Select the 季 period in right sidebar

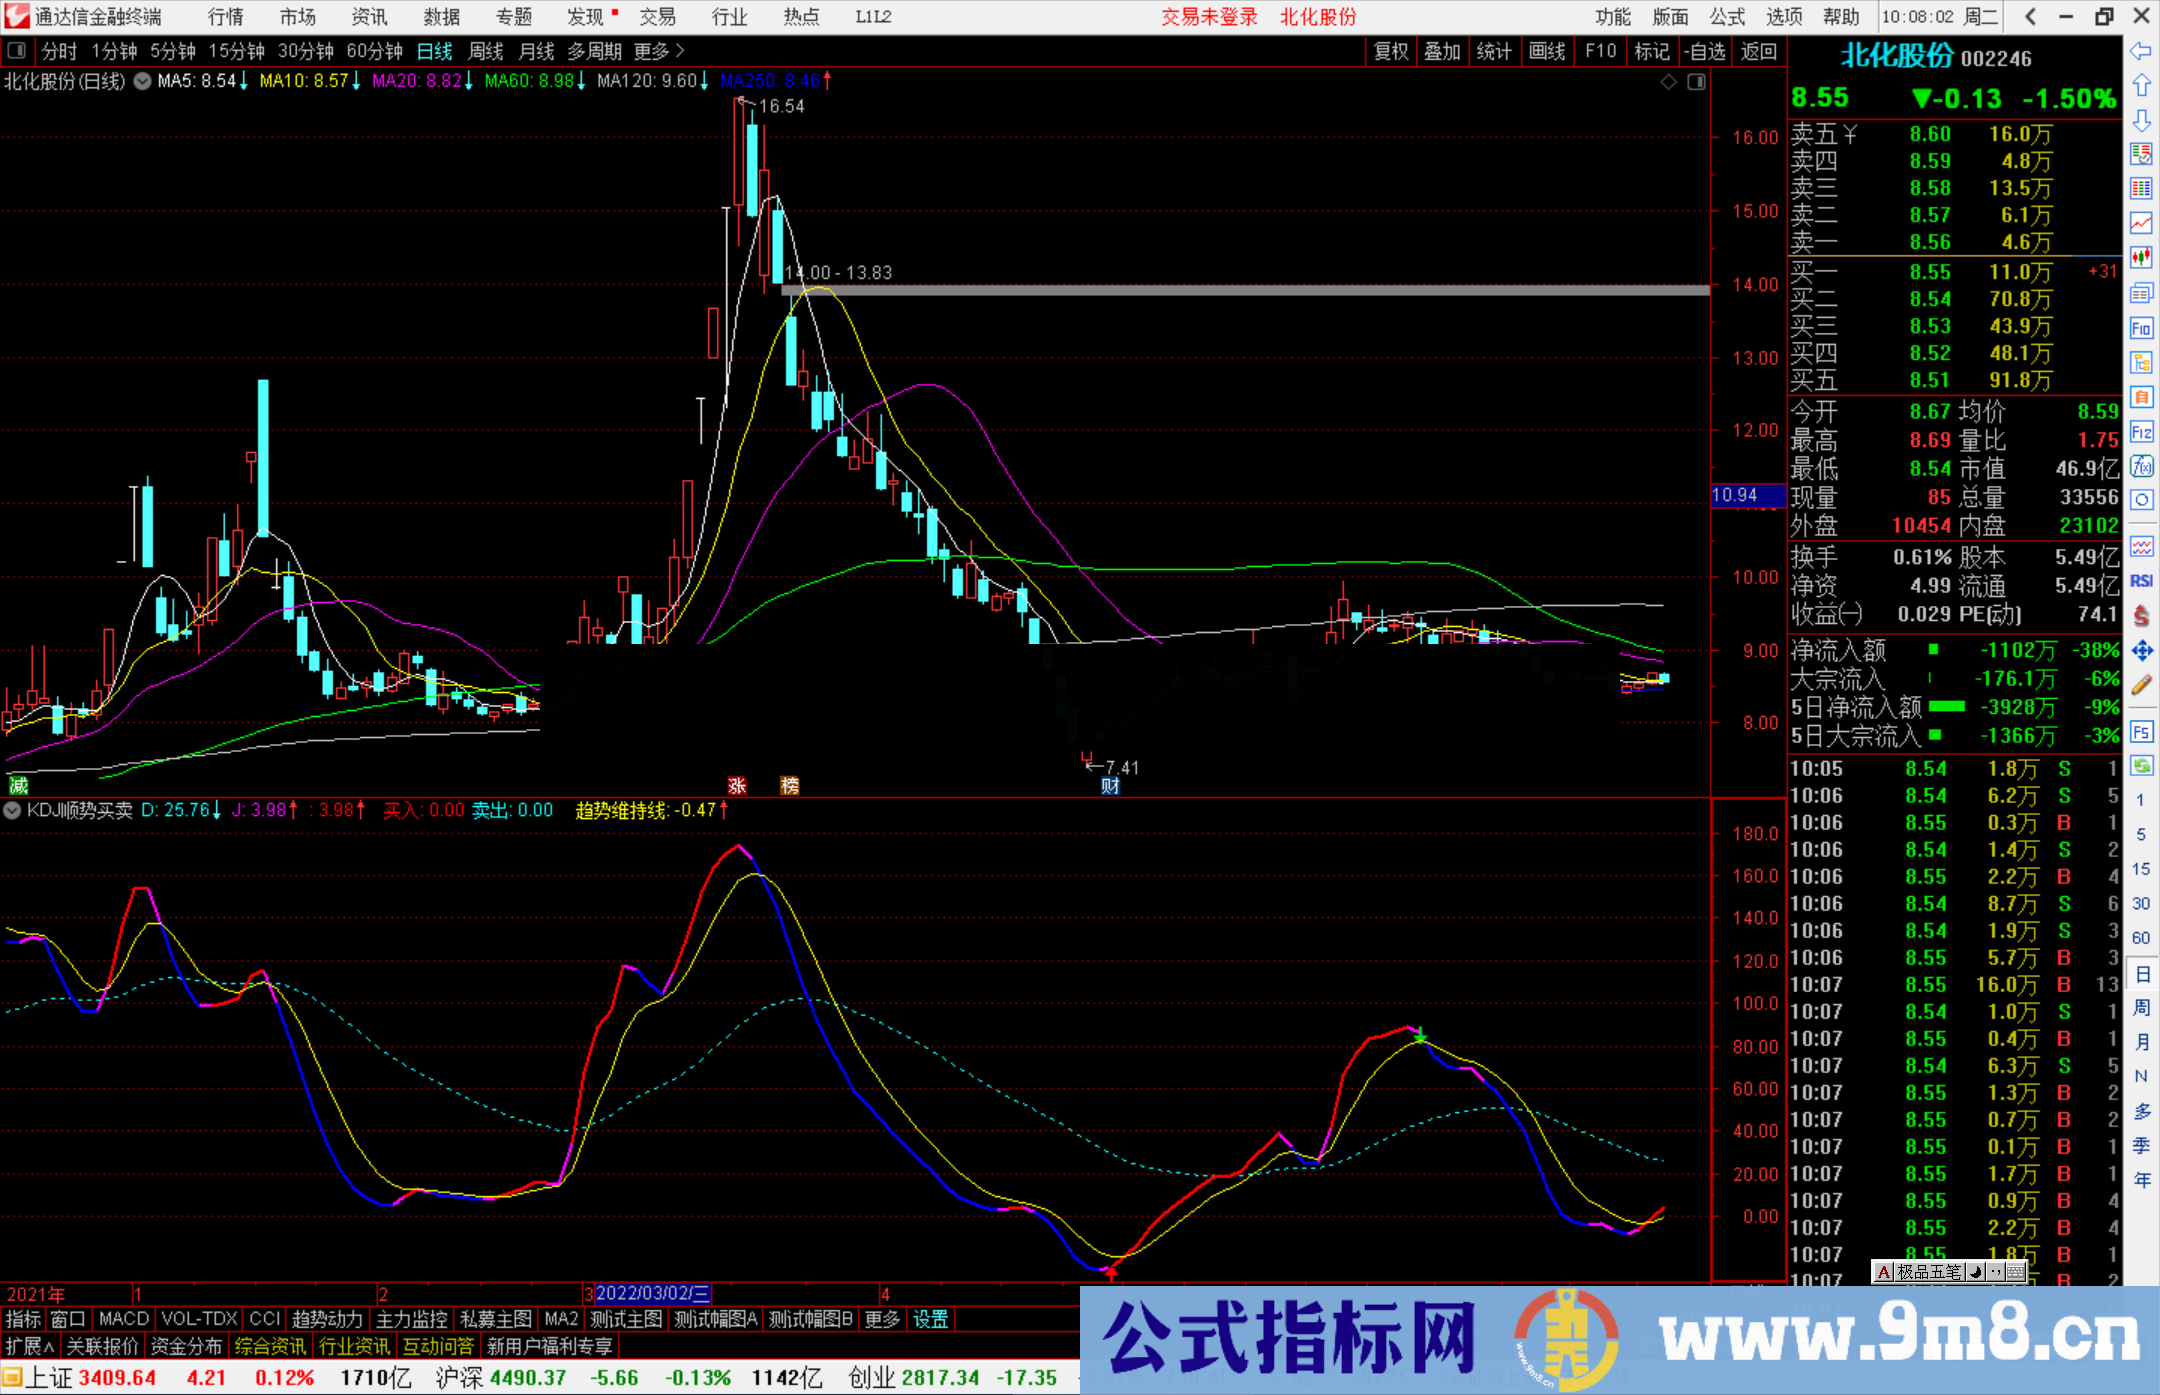(2141, 1146)
